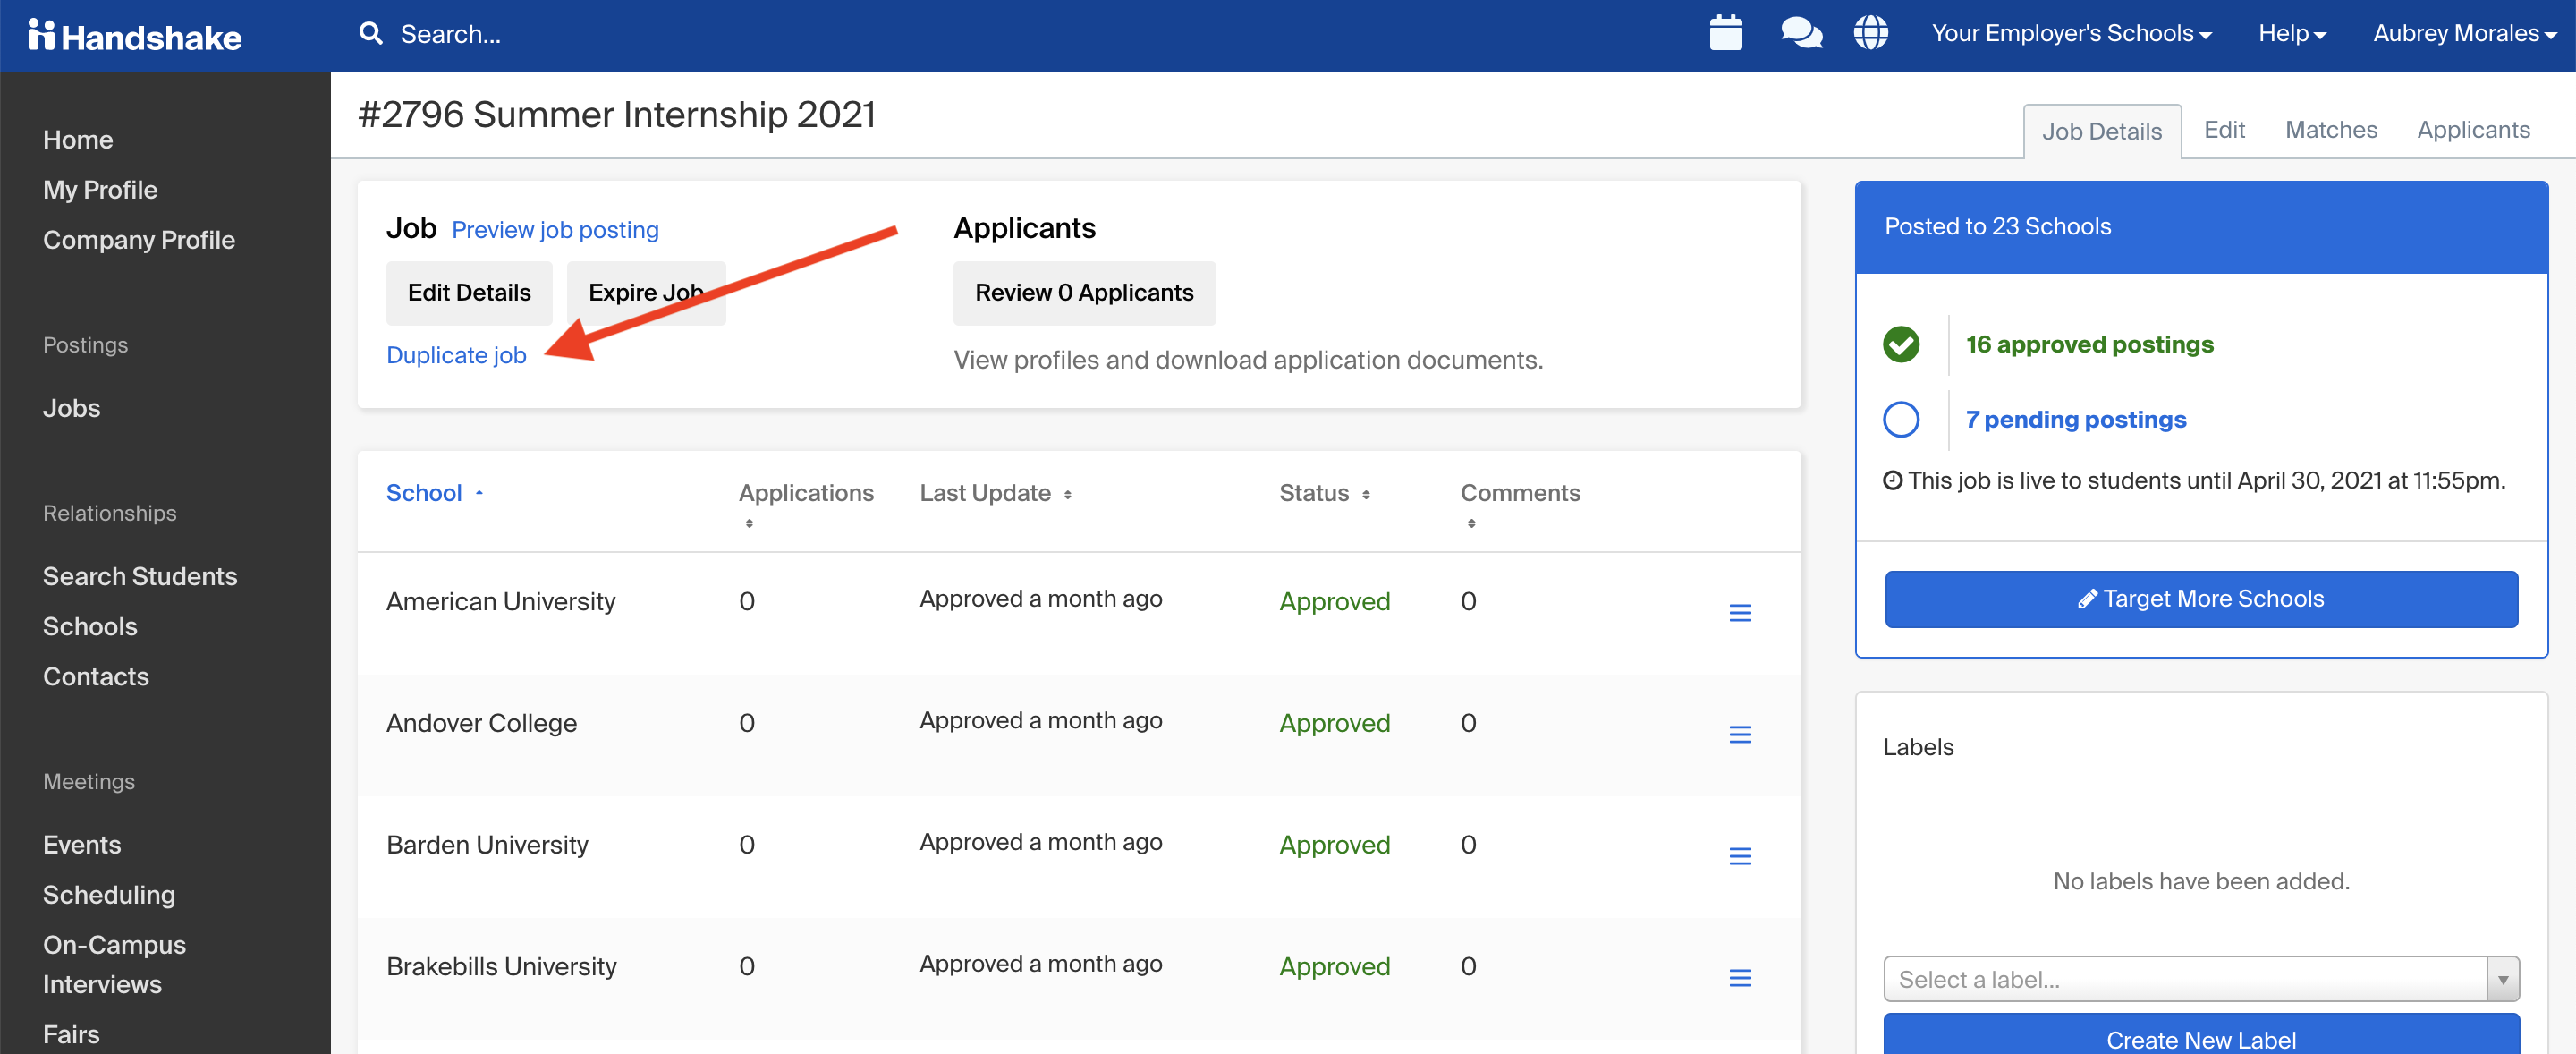Click the Target More Schools button

tap(2201, 598)
